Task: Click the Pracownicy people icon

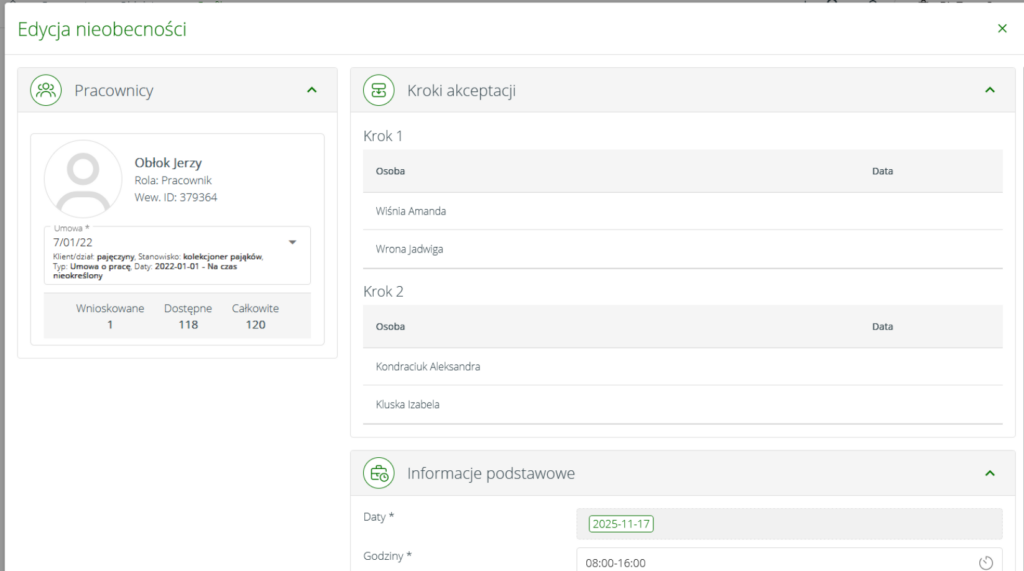Action: 46,90
